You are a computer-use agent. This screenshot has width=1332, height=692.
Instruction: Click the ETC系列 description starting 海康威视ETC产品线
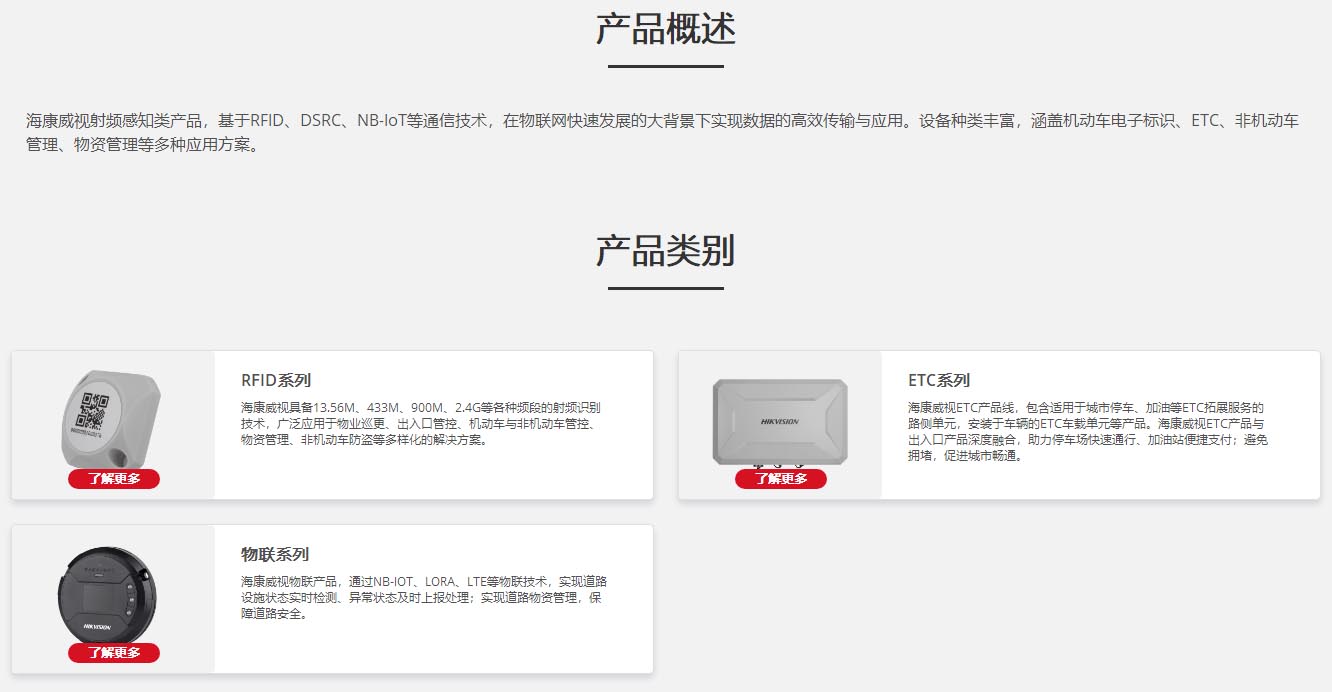(1088, 431)
